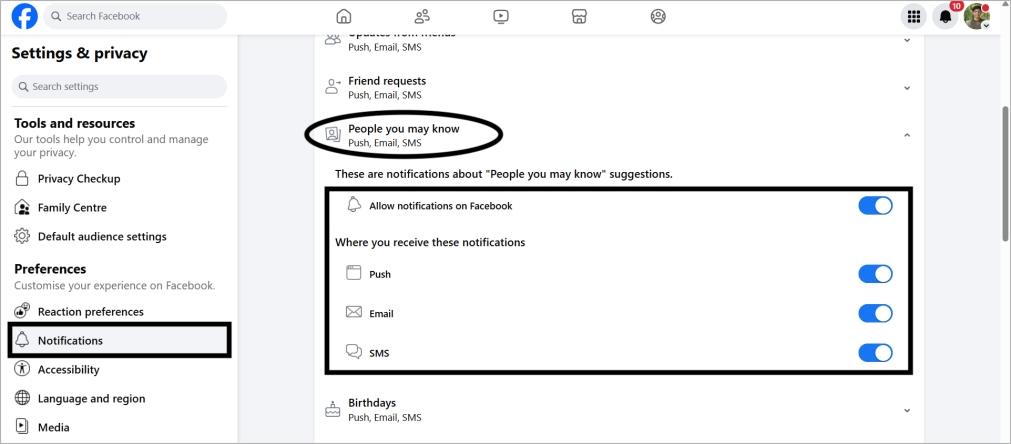Open the Friends icon in top bar
1011x444 pixels.
point(422,16)
